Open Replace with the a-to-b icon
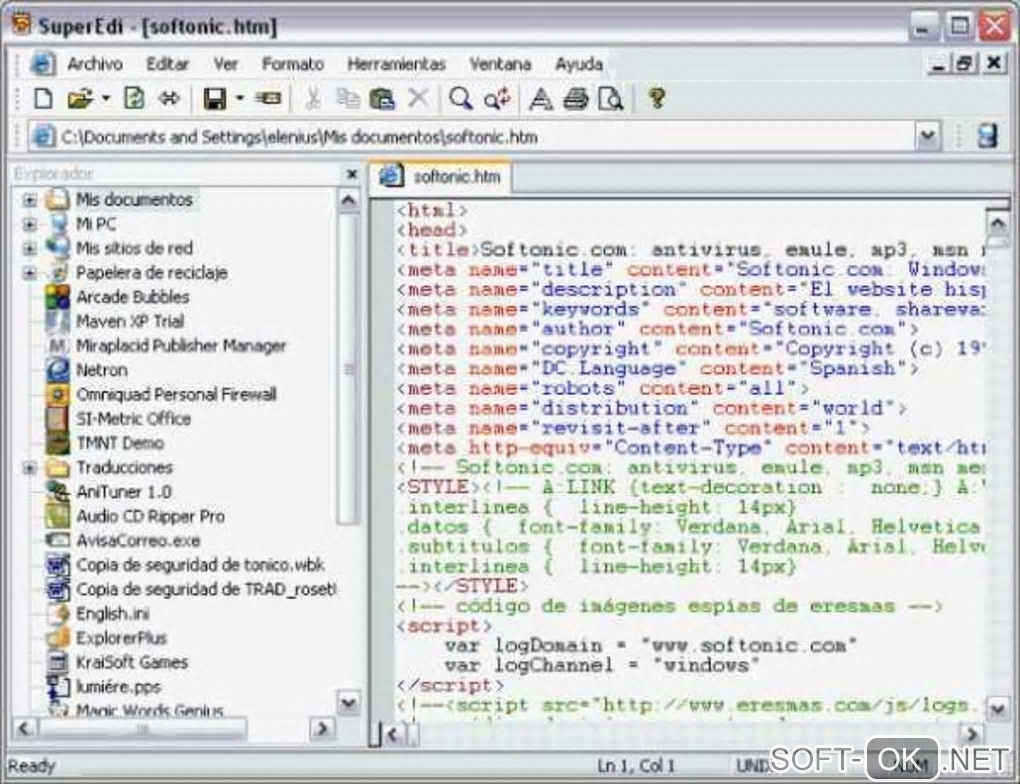The width and height of the screenshot is (1020, 784). [x=498, y=99]
